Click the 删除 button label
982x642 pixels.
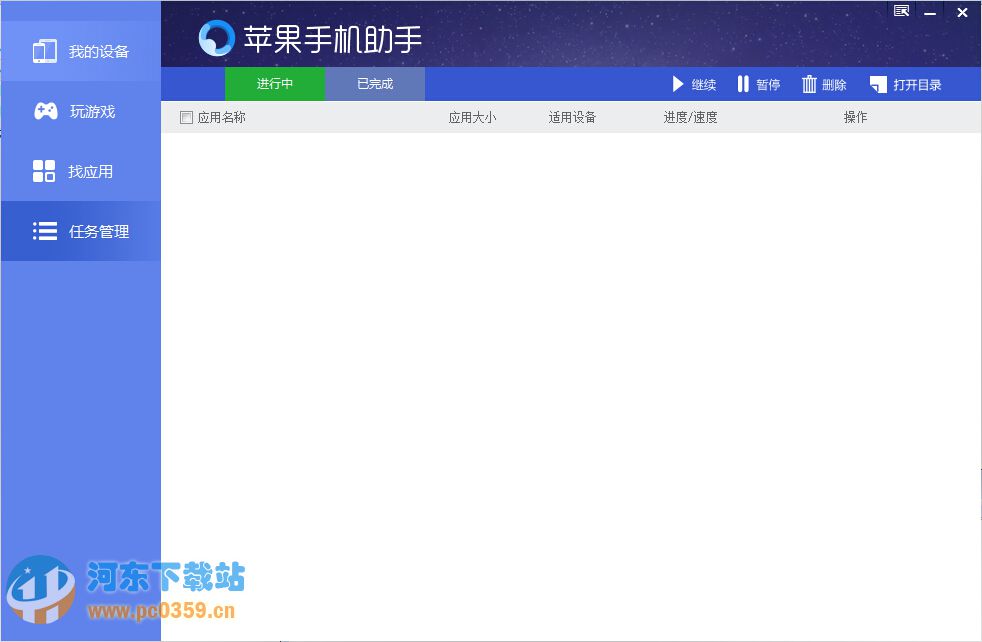(832, 85)
